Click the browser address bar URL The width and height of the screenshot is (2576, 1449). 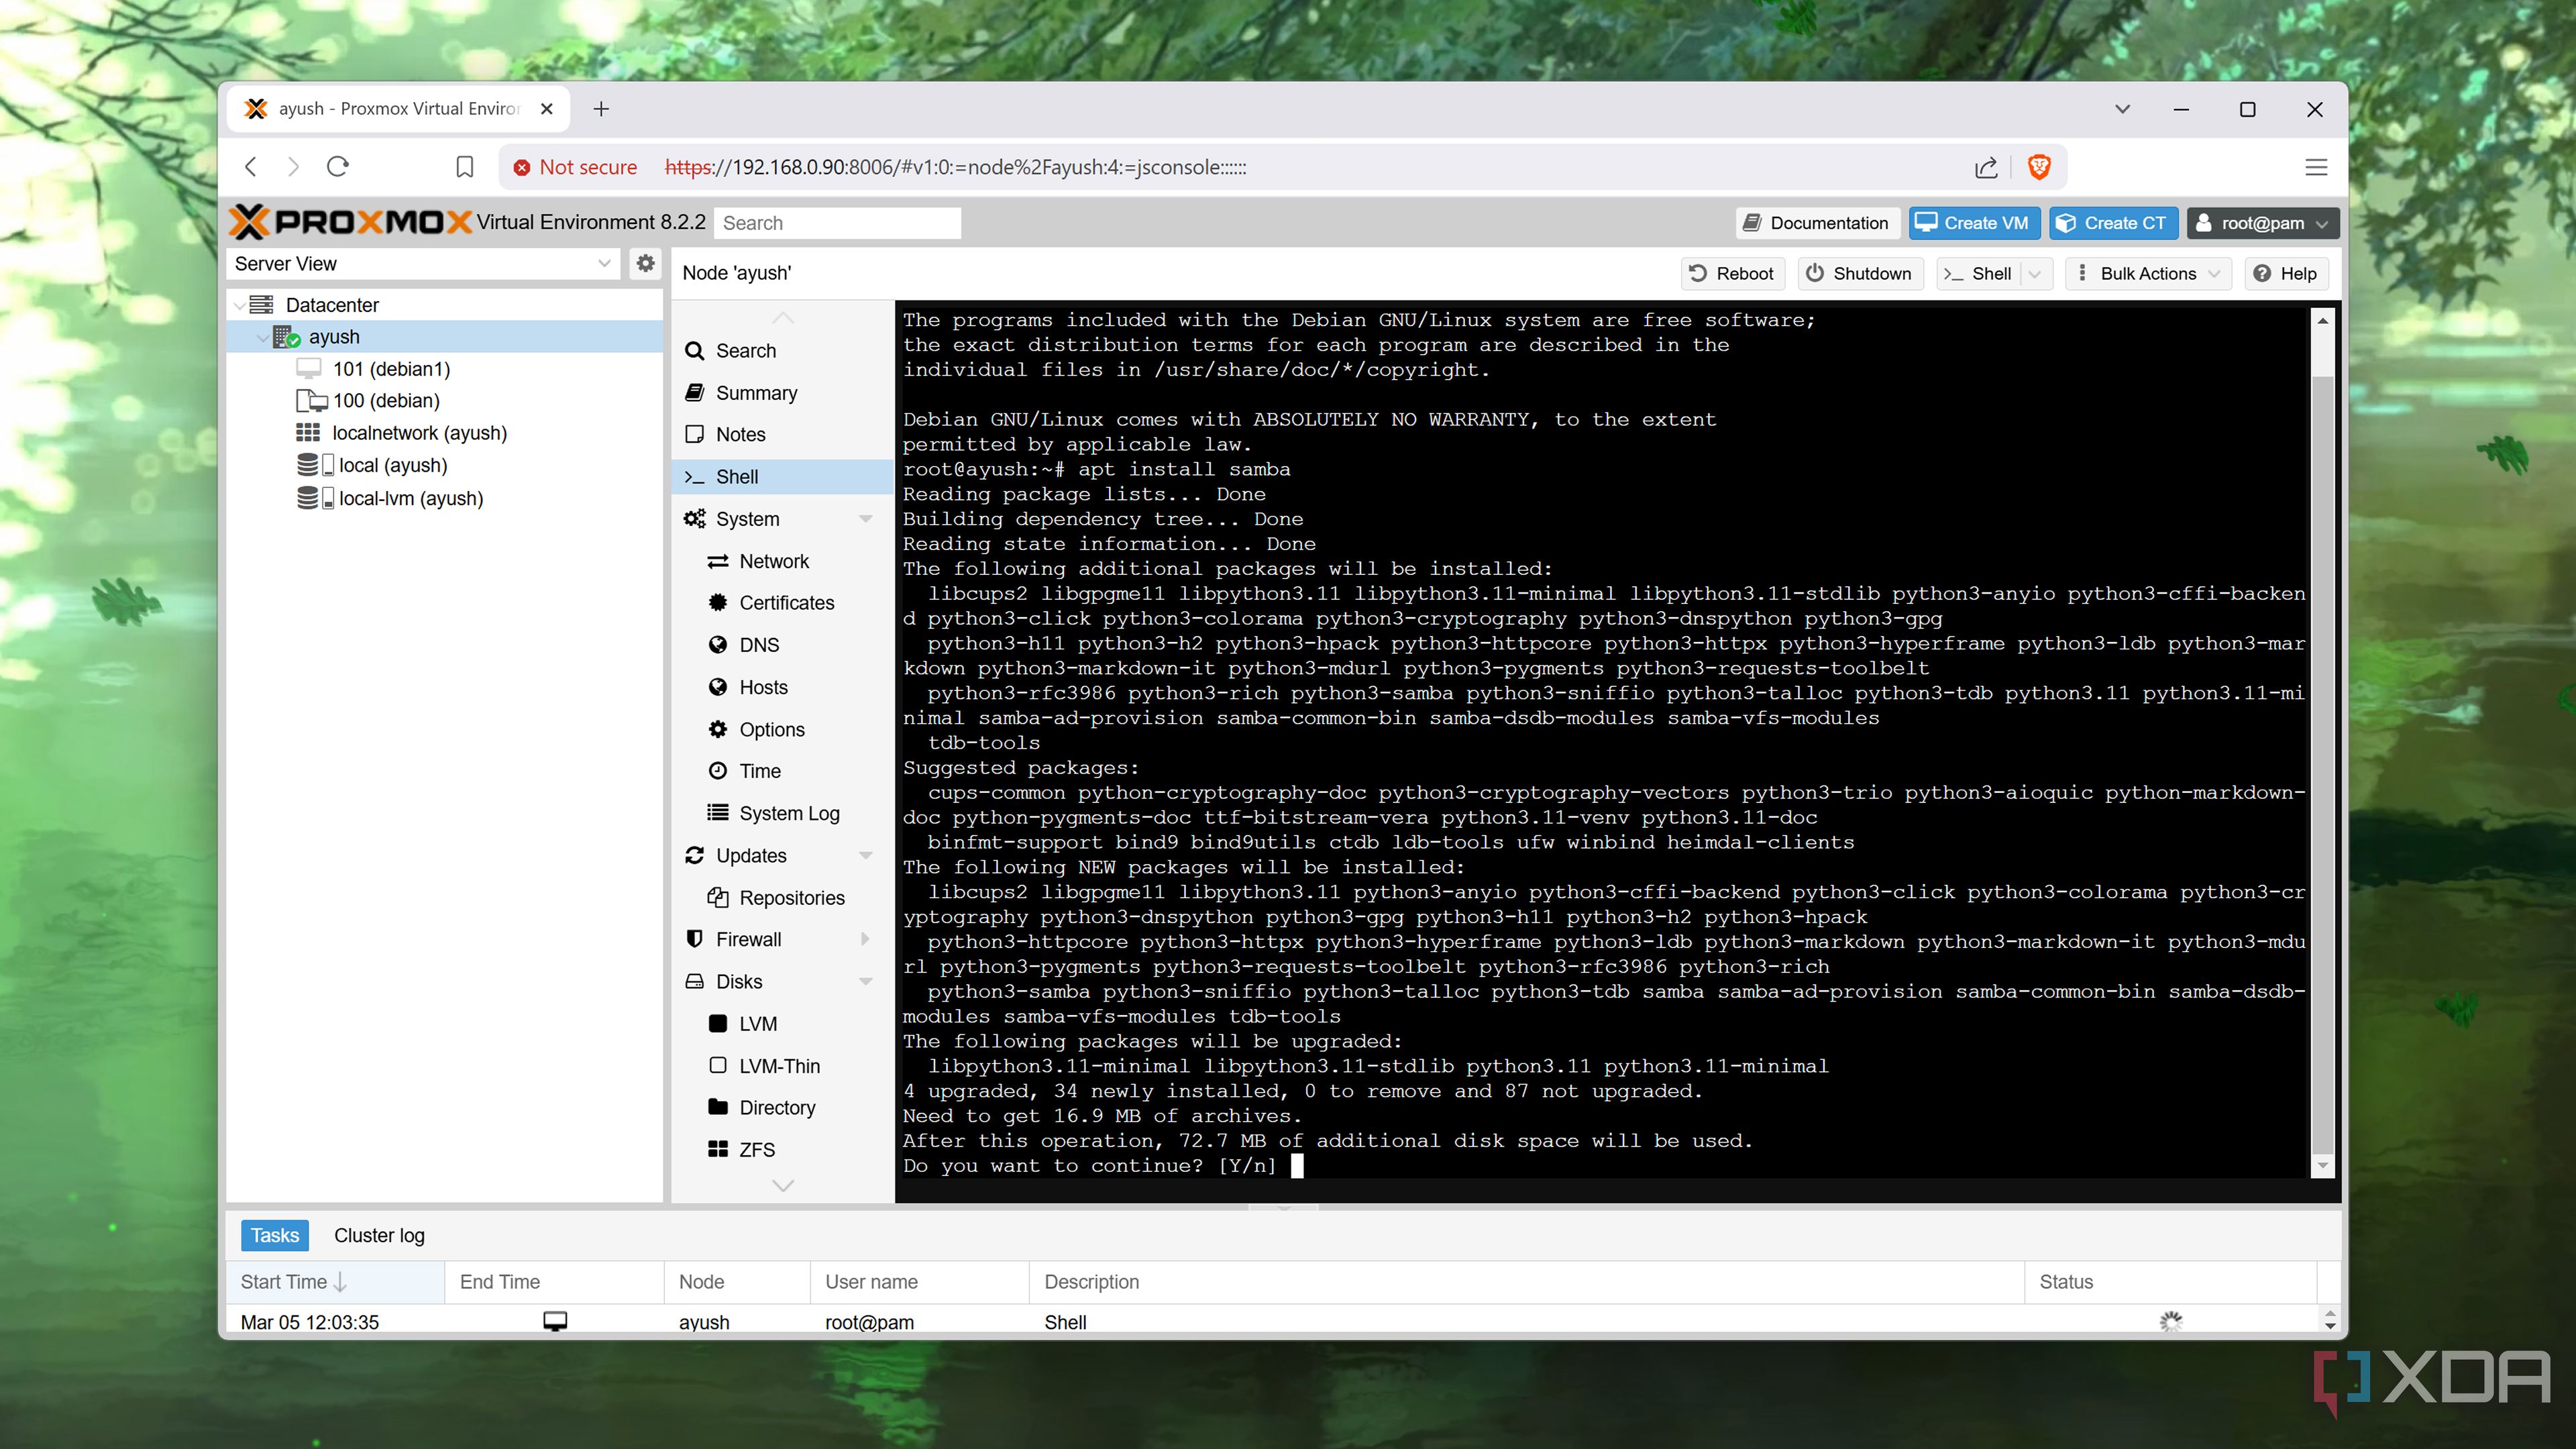point(955,167)
